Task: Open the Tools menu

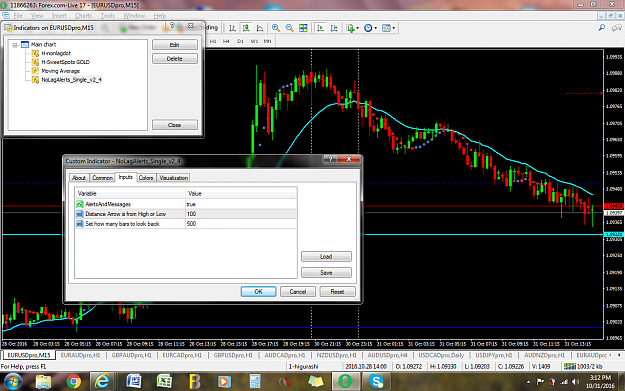Action: pos(108,16)
